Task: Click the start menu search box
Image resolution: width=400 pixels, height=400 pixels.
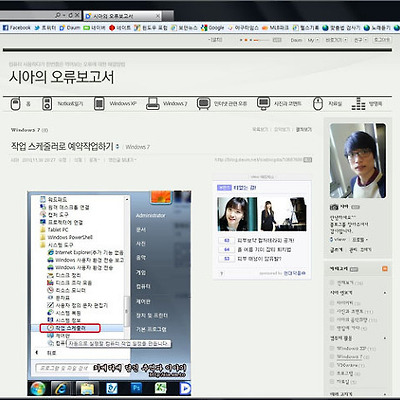Action: [62, 368]
